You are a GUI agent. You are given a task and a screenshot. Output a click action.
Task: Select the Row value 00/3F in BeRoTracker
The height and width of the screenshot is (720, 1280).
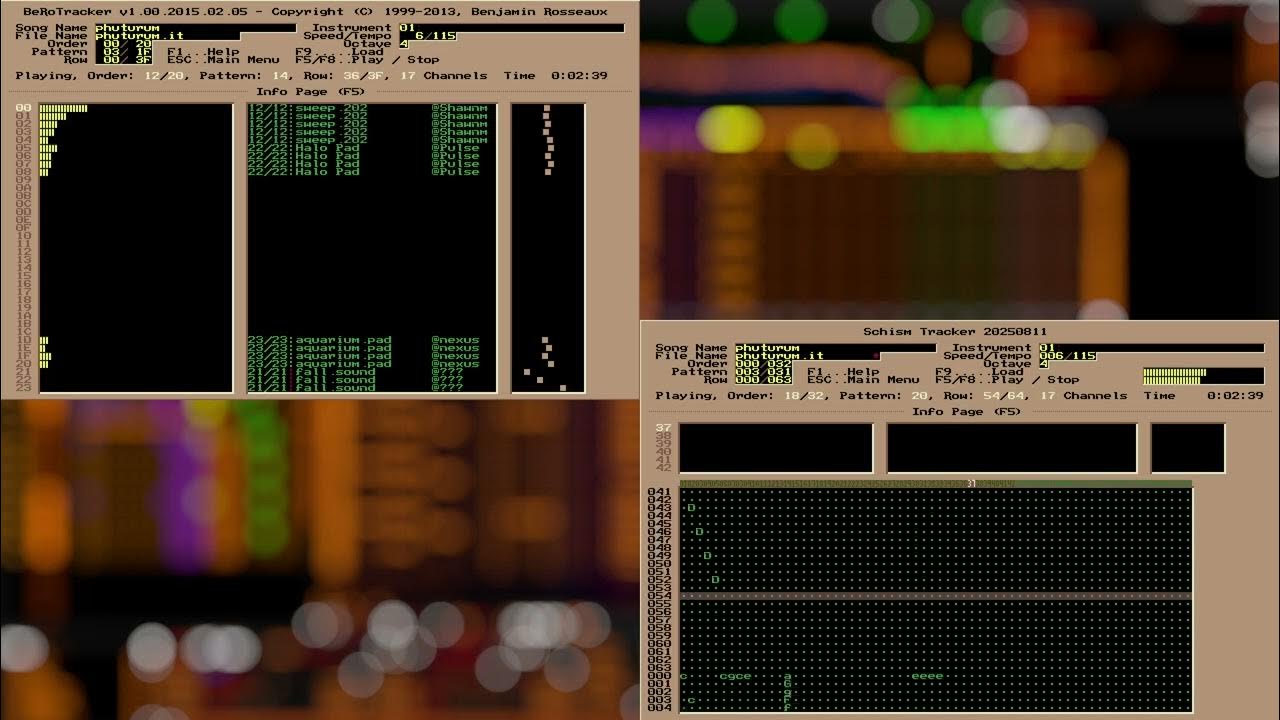(x=123, y=60)
